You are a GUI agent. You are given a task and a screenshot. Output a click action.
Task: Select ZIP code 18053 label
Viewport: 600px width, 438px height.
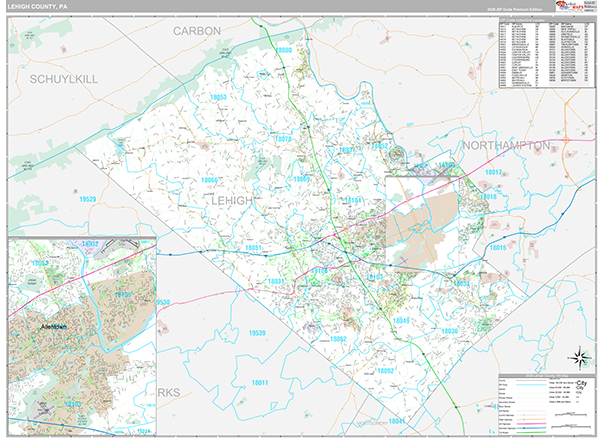pyautogui.click(x=218, y=97)
